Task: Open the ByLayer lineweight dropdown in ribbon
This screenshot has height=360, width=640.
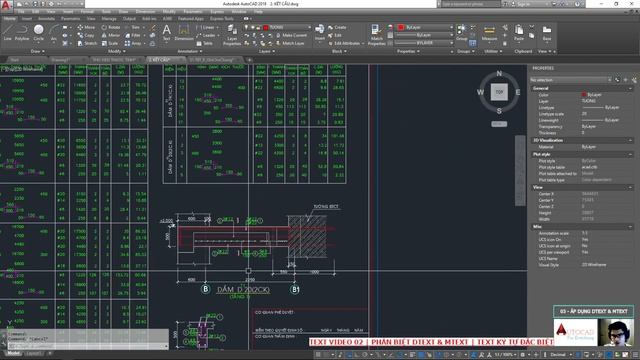Action: [425, 35]
